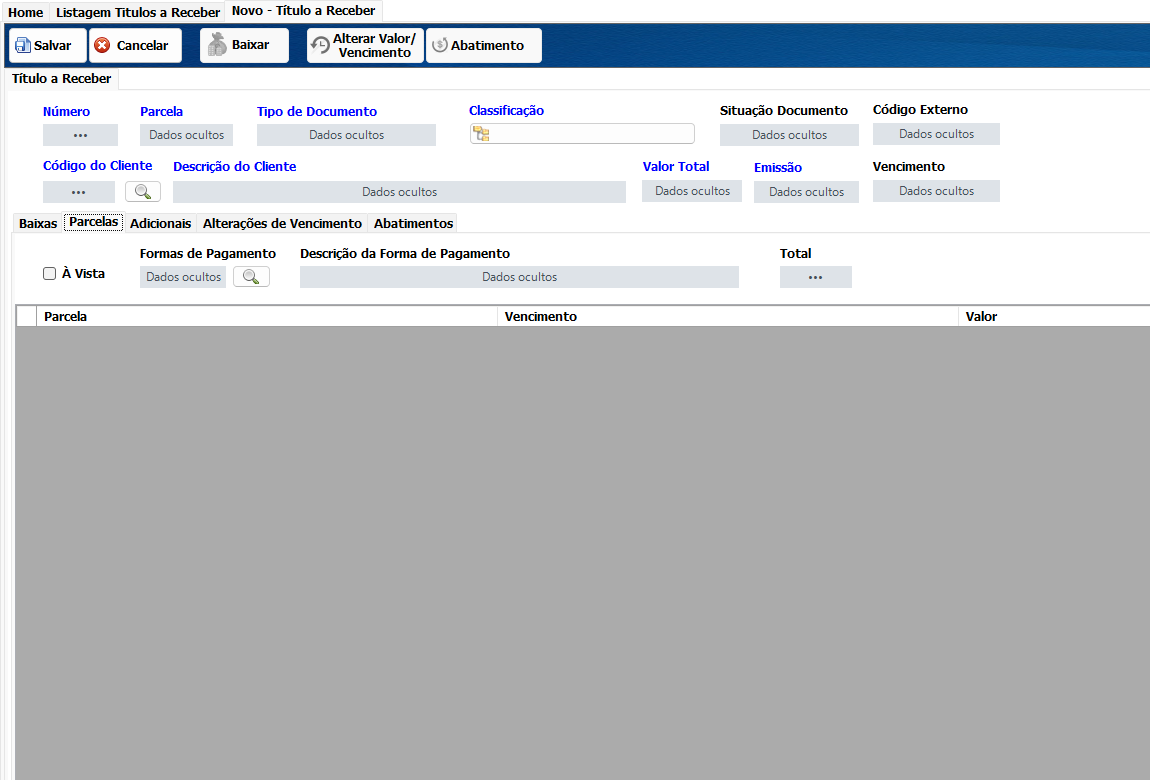Sort by the Valor grid column header
The width and height of the screenshot is (1150, 780).
[1054, 317]
